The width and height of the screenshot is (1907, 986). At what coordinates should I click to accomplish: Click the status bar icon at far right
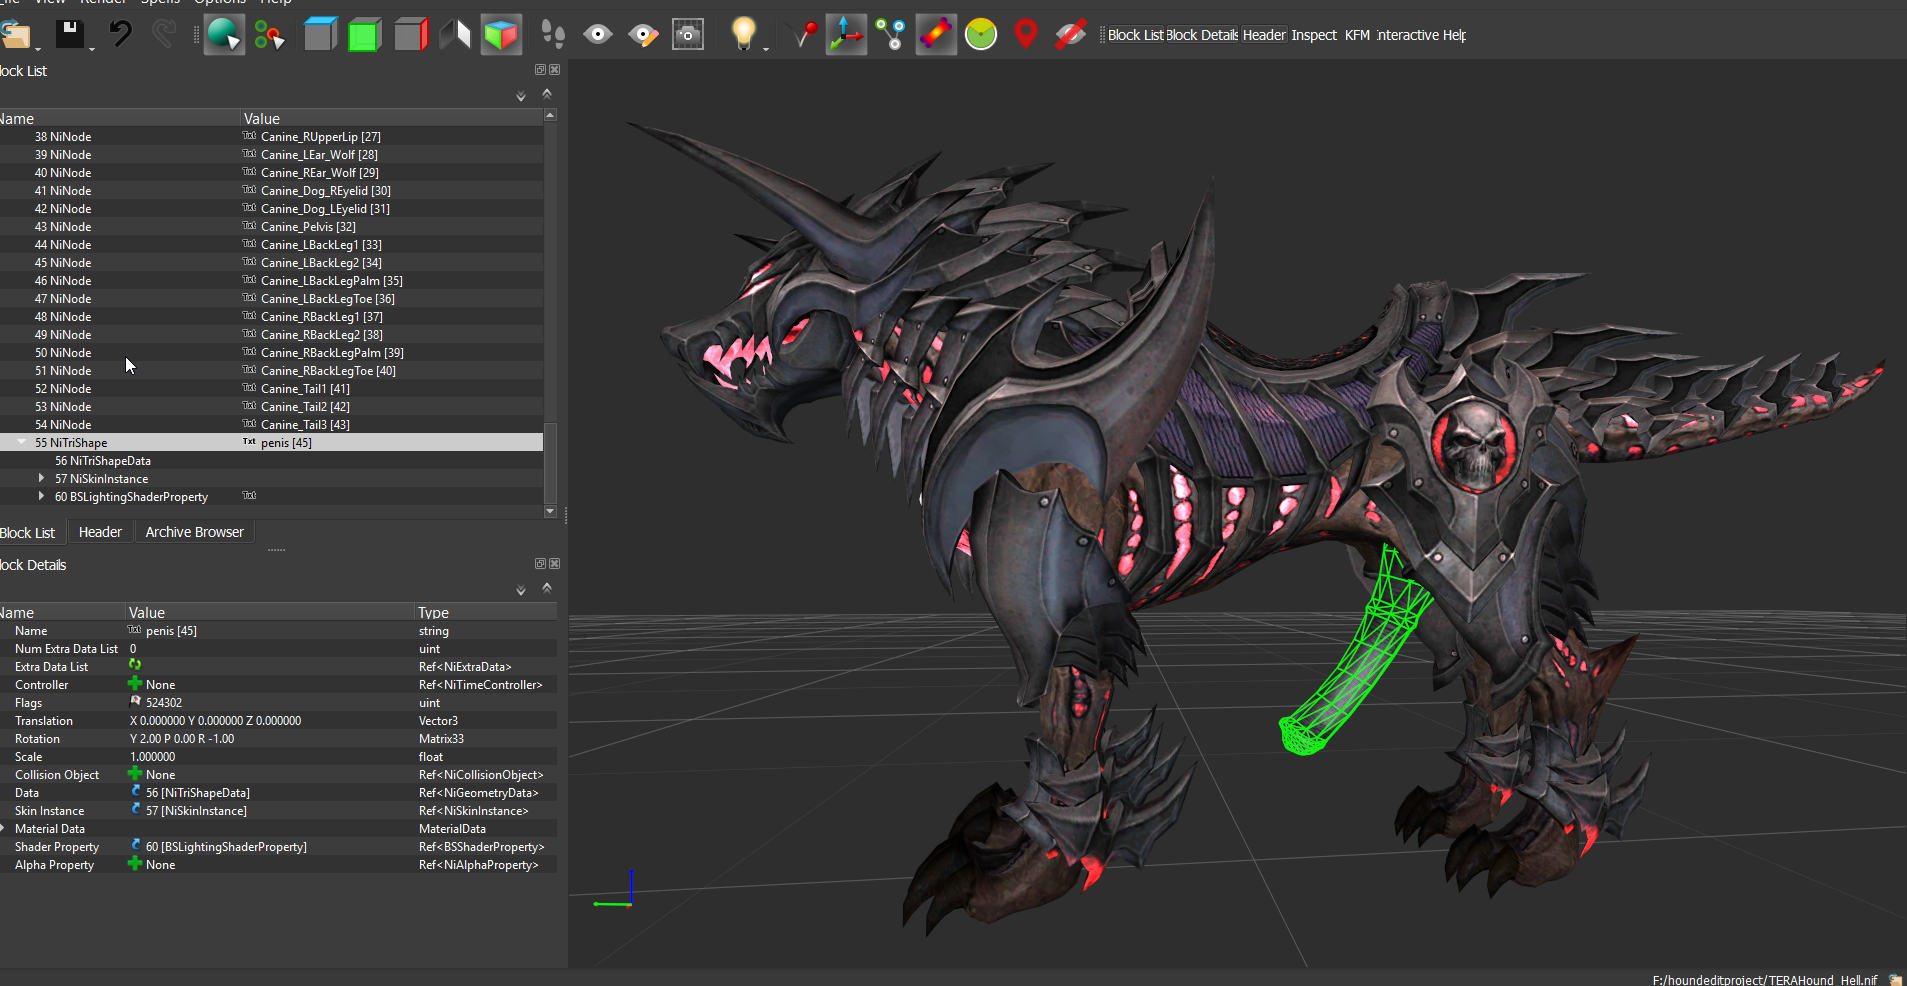click(x=1895, y=980)
